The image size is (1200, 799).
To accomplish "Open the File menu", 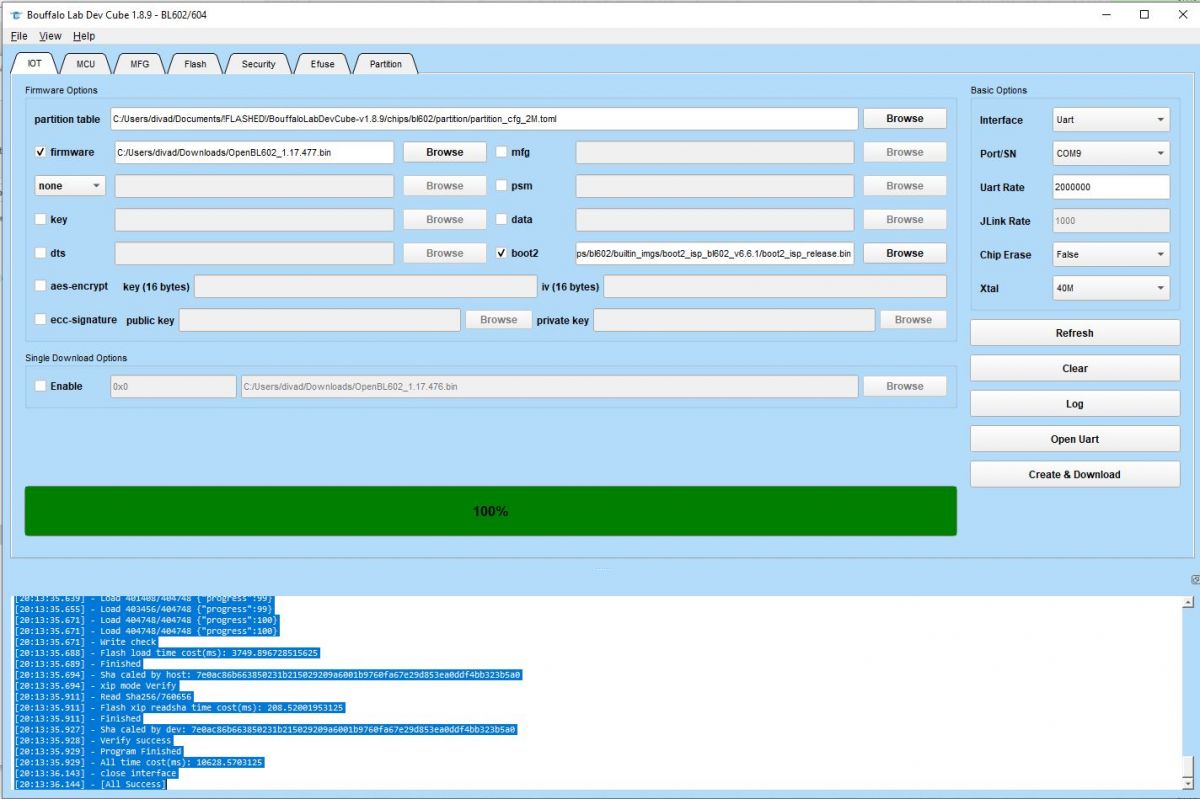I will click(x=19, y=36).
